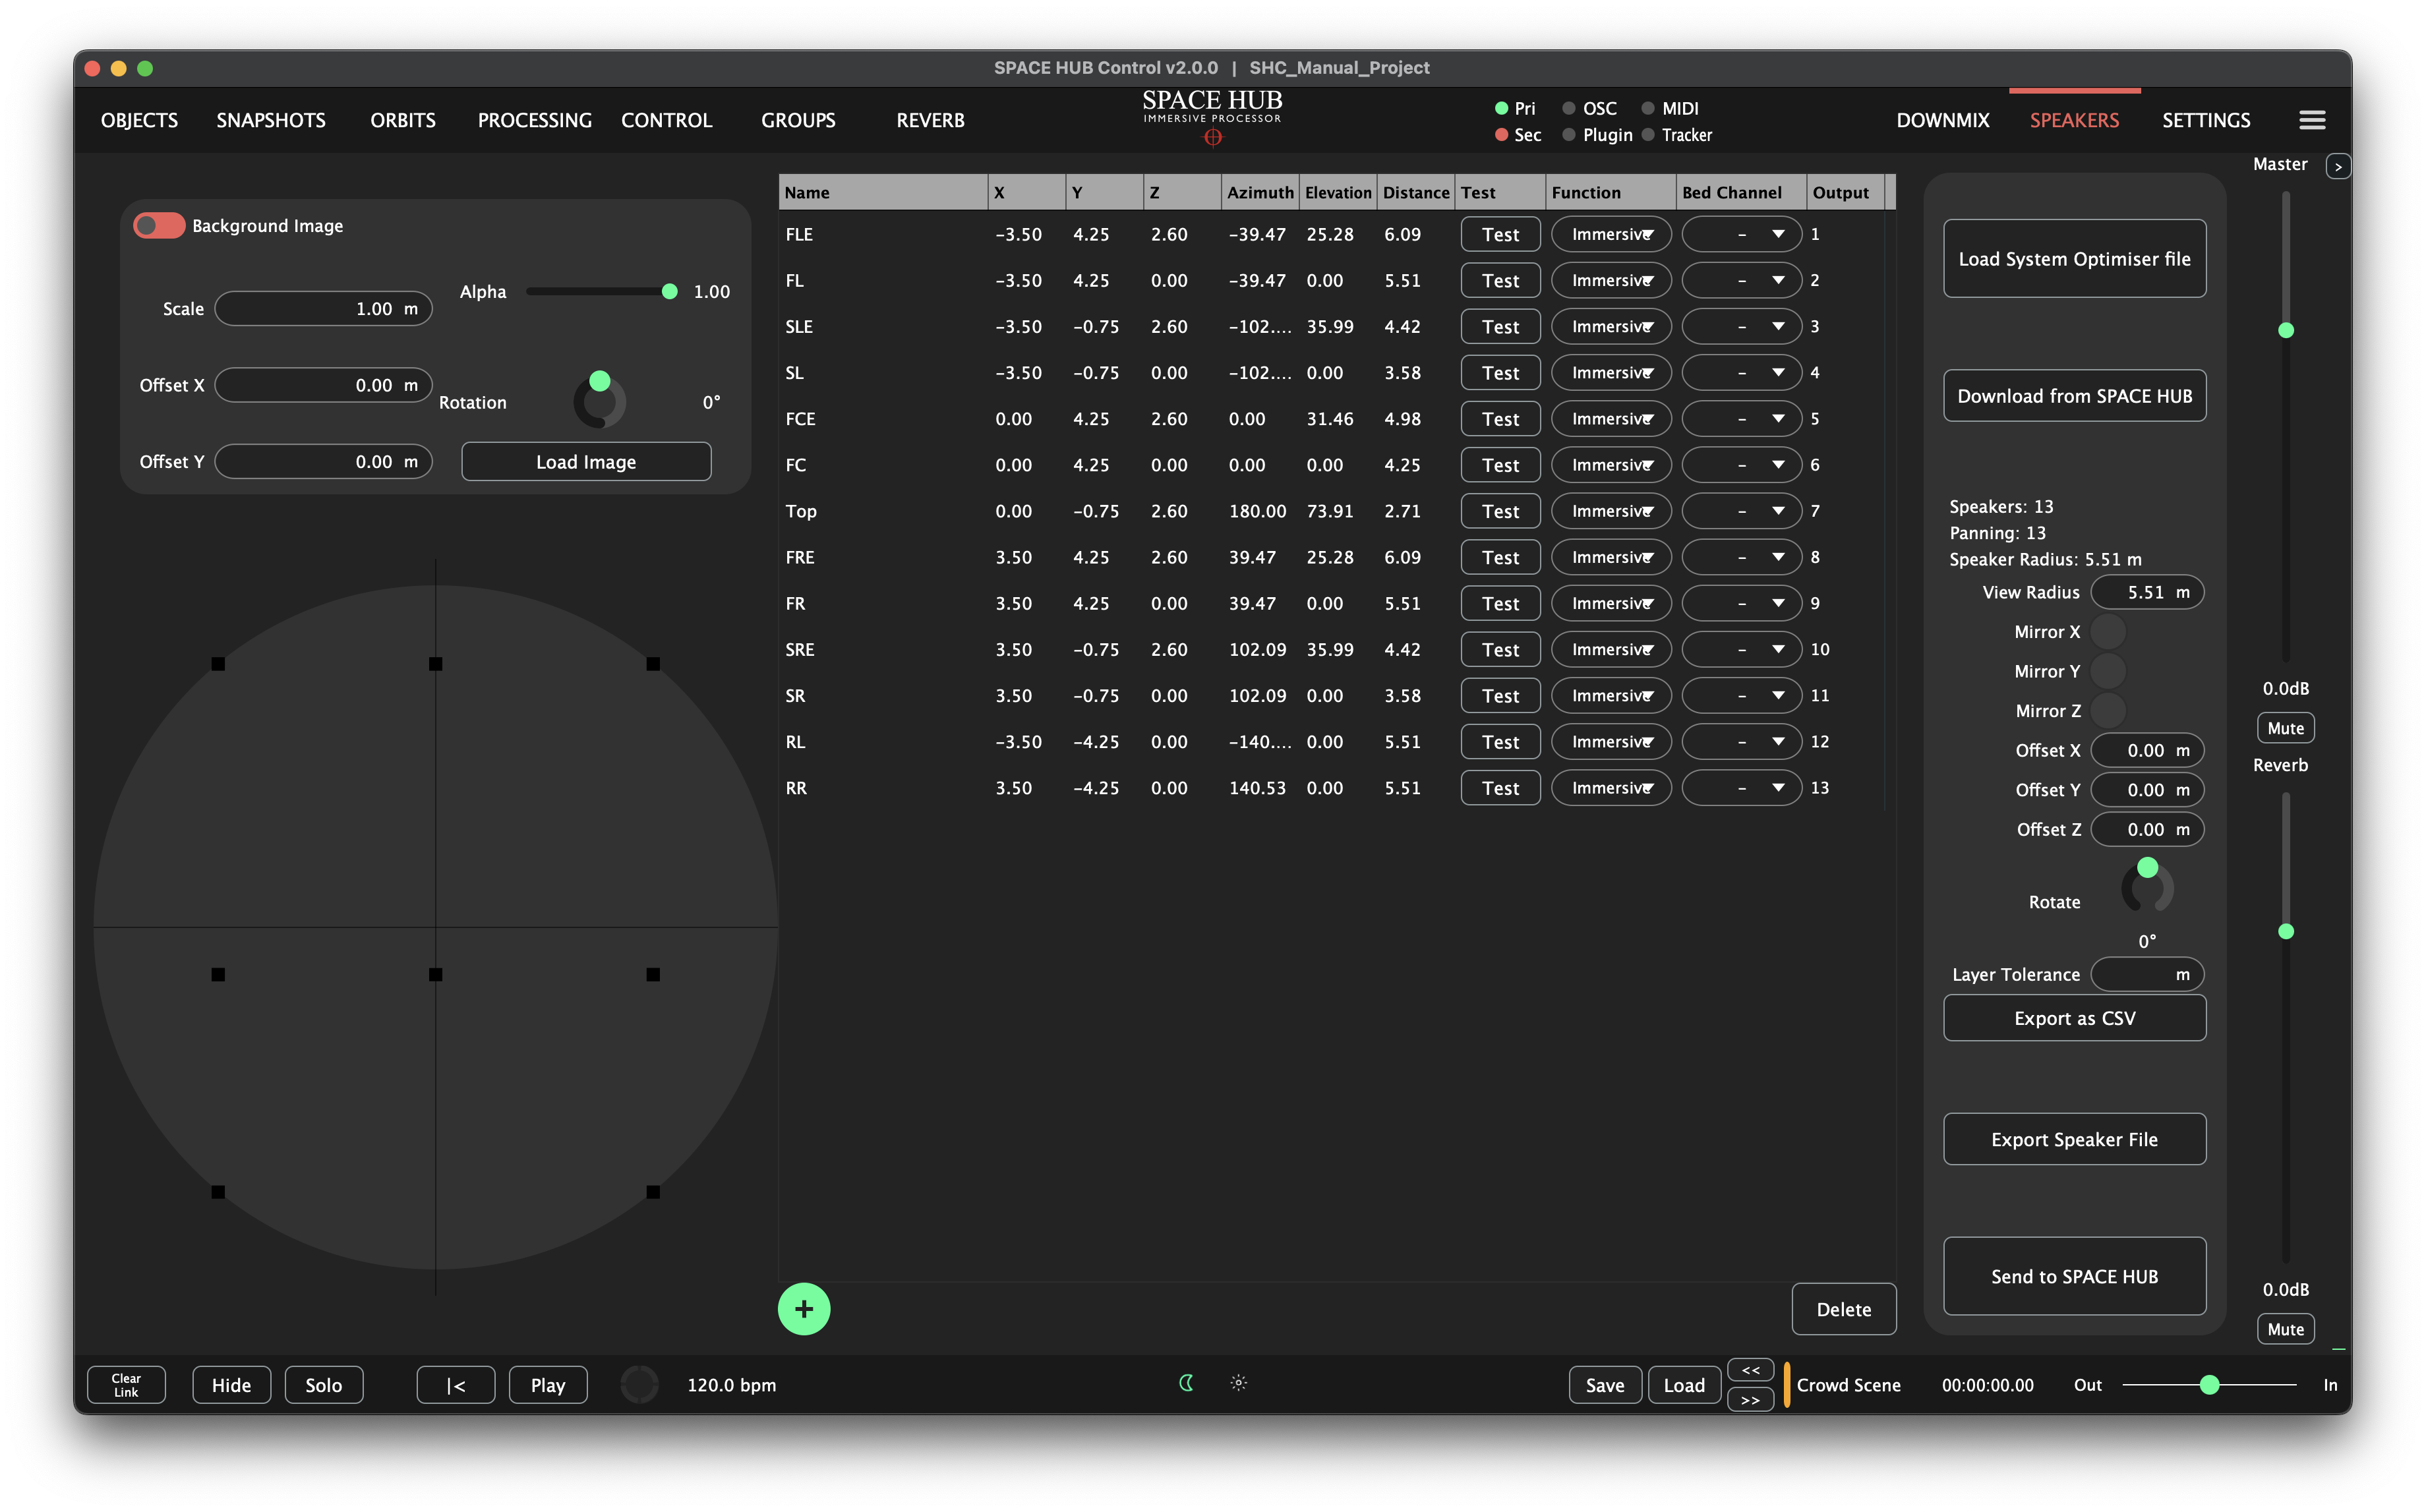Toggle the Background Image switch
2426x1512 pixels.
point(159,226)
